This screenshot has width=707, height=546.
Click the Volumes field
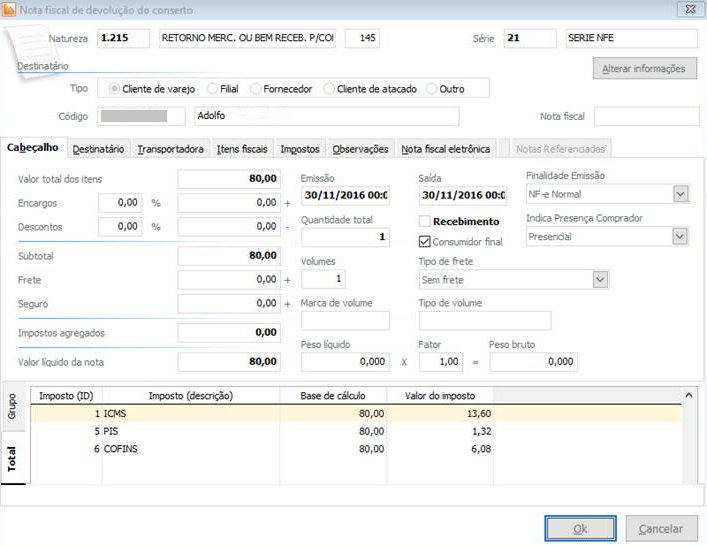323,279
